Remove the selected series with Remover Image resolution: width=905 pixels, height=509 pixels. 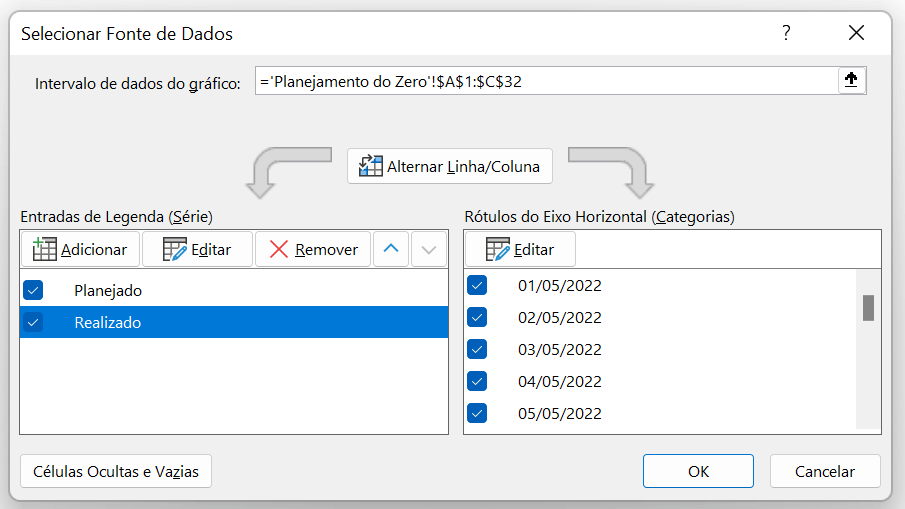coord(313,249)
